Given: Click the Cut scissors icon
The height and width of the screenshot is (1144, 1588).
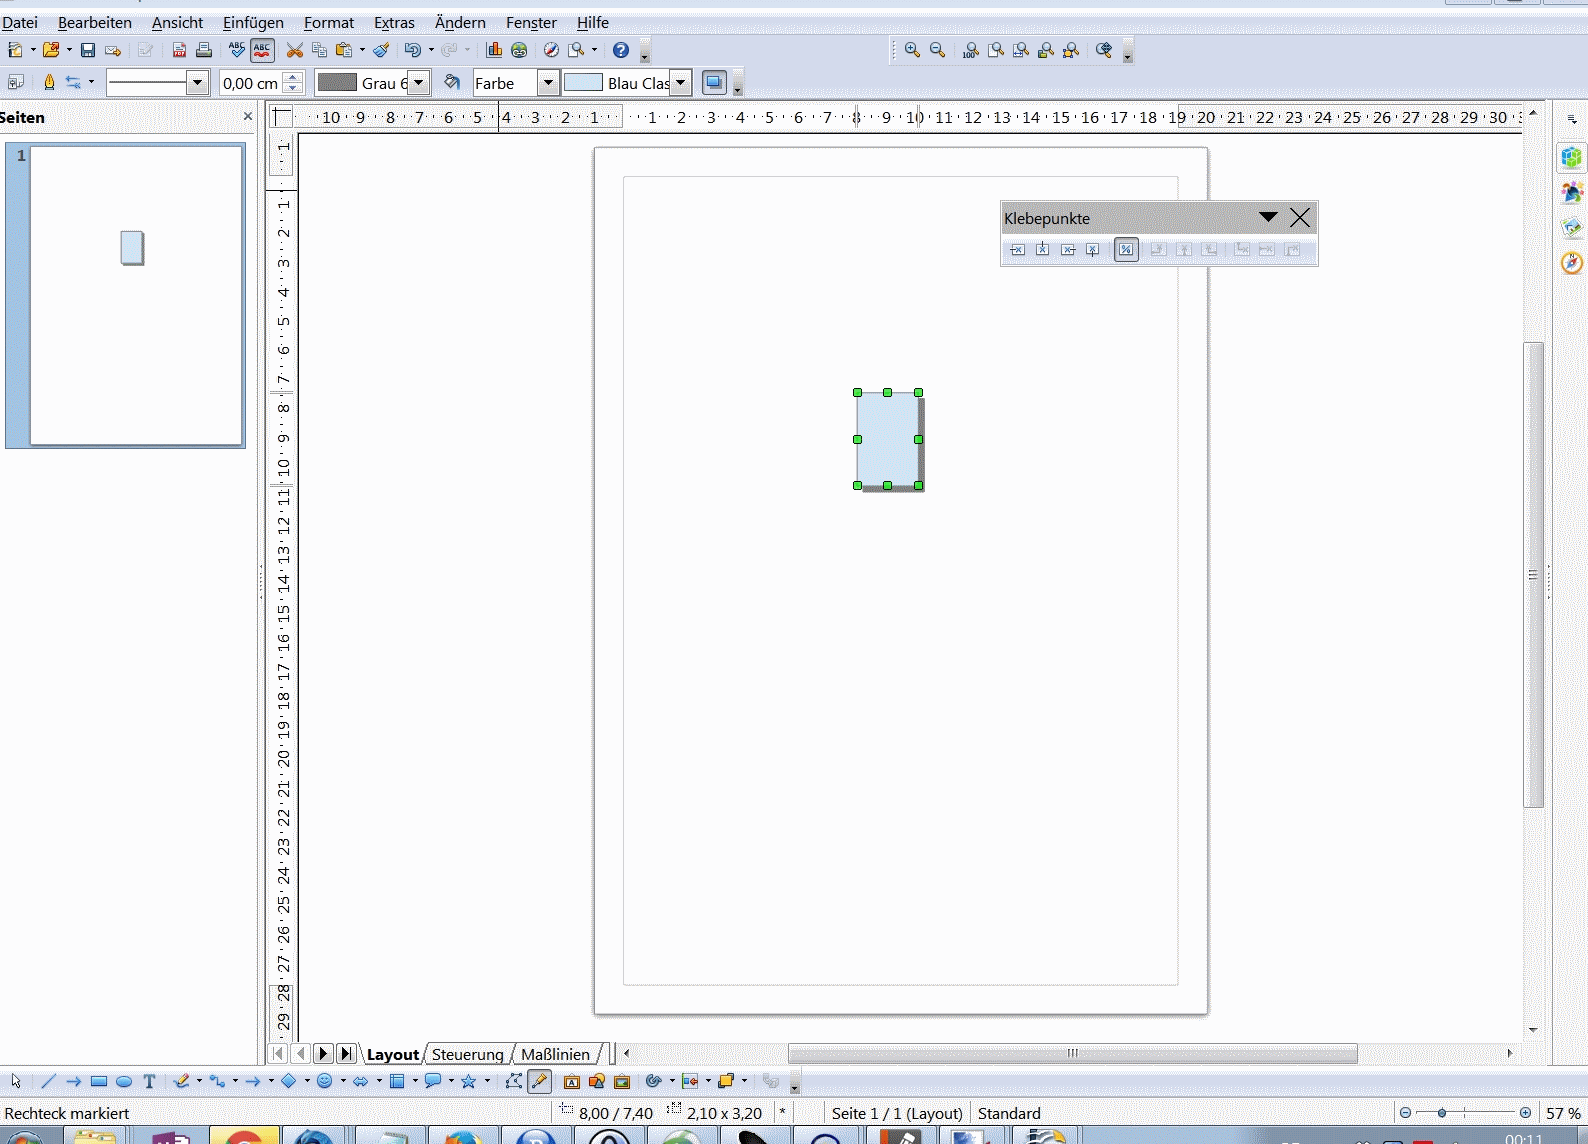Looking at the screenshot, I should pyautogui.click(x=294, y=50).
